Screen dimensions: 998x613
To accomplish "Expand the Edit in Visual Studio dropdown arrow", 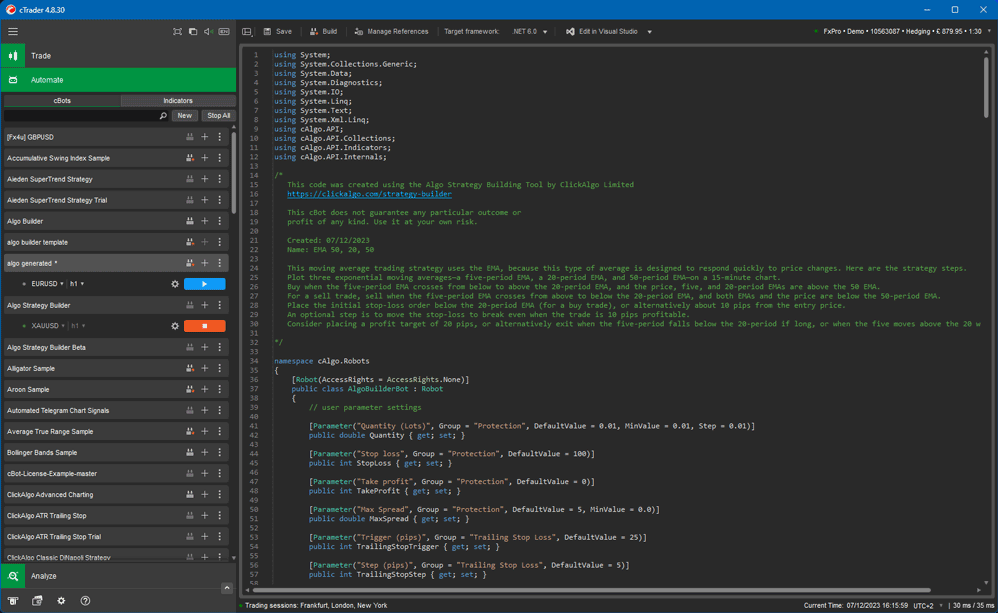I will [x=649, y=32].
